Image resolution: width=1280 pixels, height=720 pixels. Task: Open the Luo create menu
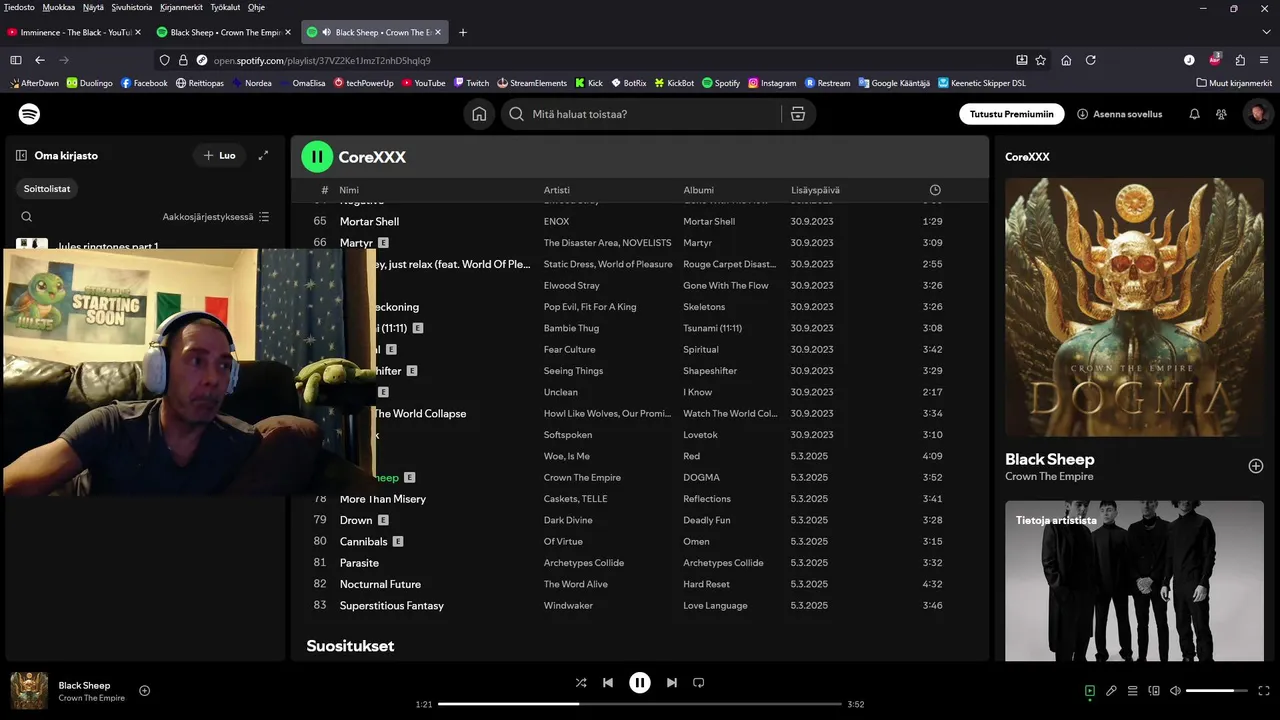point(219,155)
